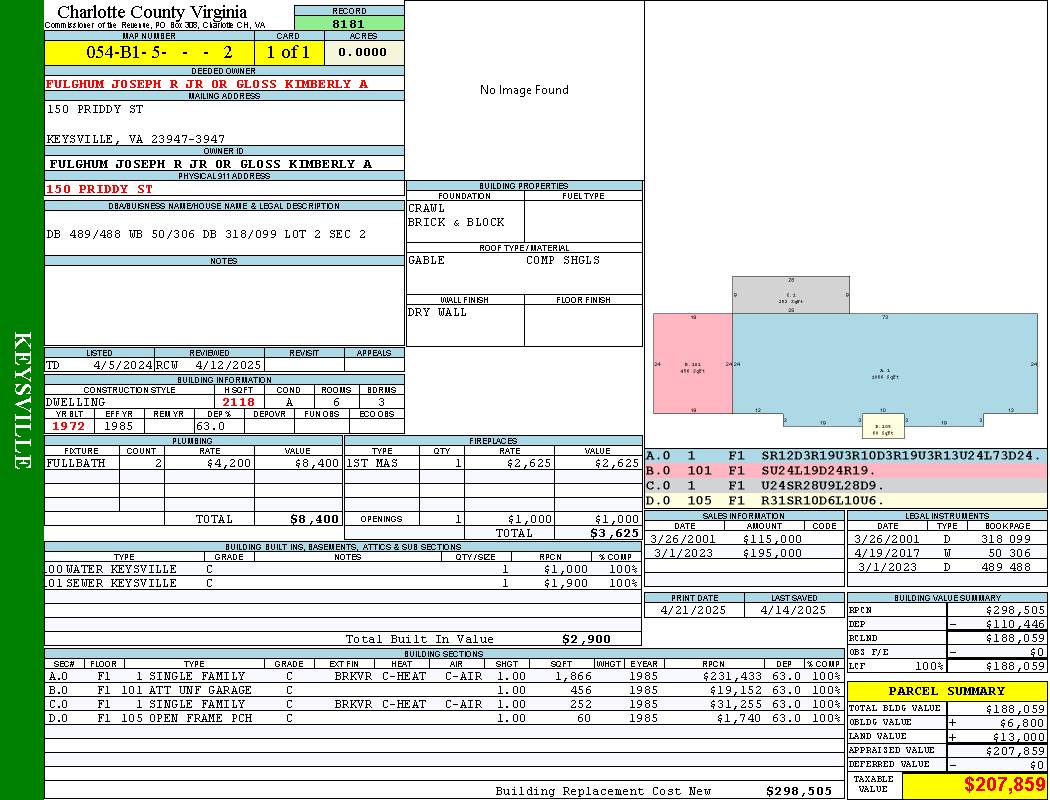Click sale amount $115,000
The width and height of the screenshot is (1050, 800).
coord(772,539)
